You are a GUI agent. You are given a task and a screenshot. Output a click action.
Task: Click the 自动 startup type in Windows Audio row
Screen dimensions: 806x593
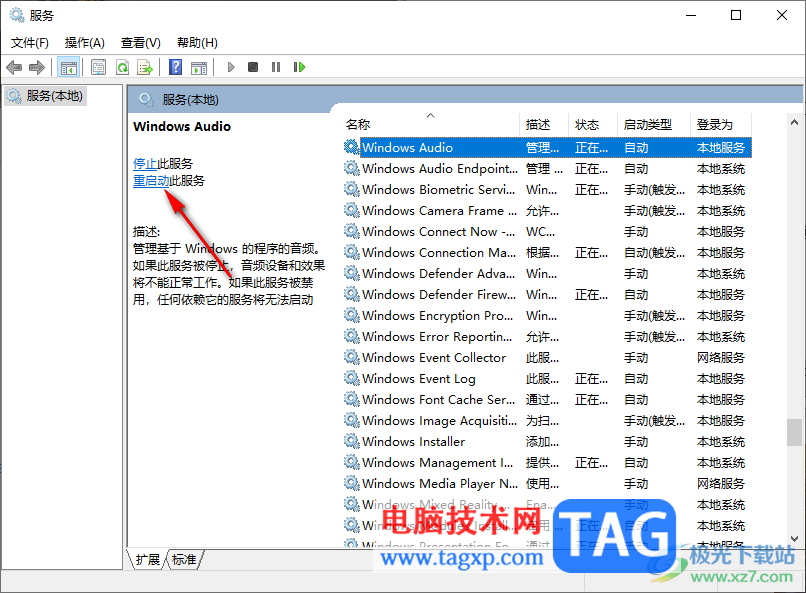tap(636, 147)
